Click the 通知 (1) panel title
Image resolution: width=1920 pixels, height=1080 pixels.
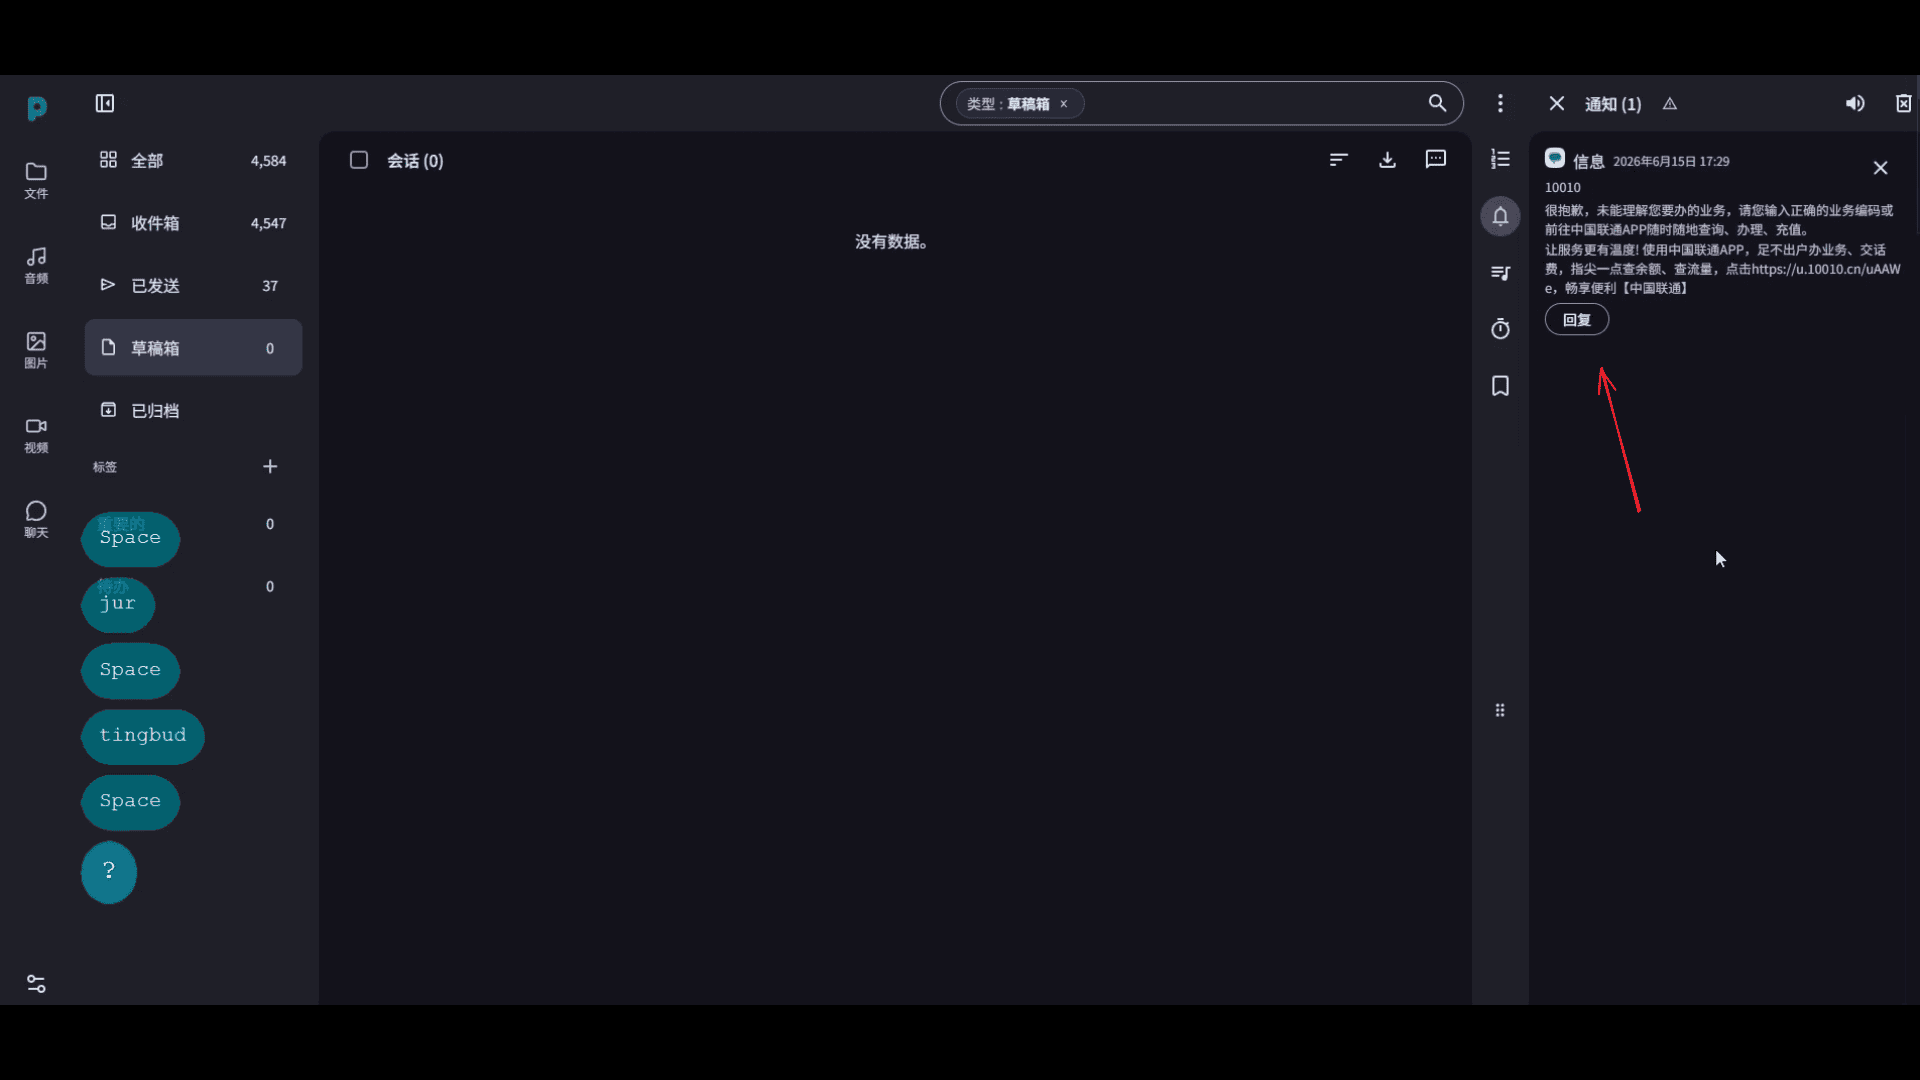pos(1613,104)
